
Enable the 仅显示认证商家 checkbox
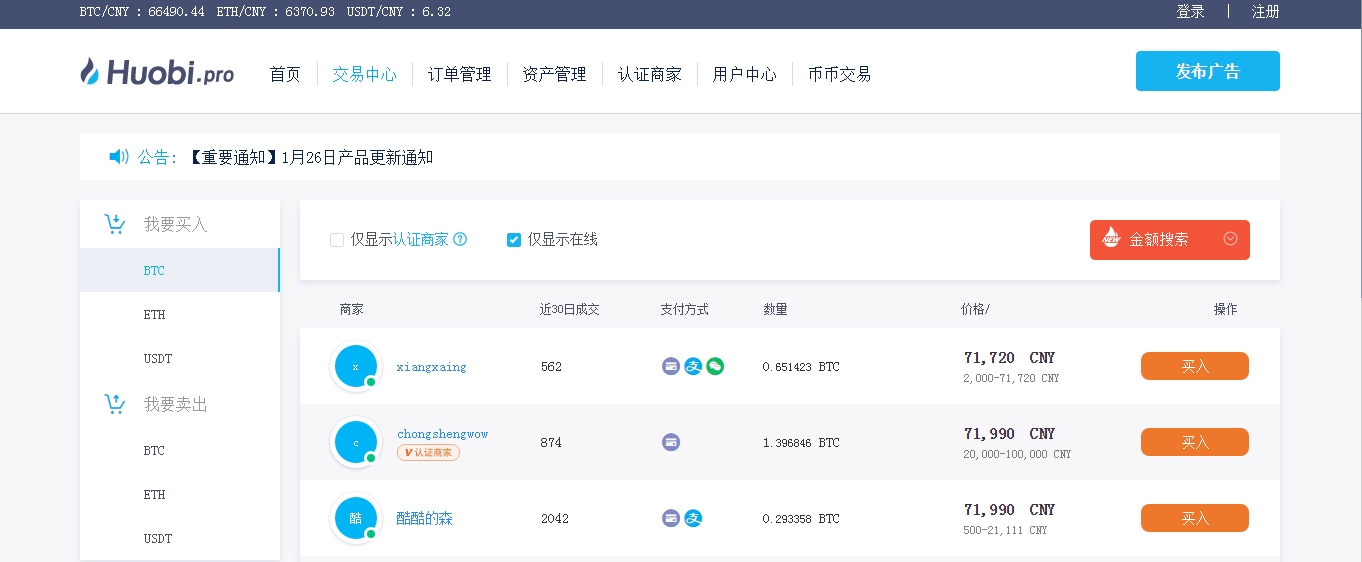coord(337,240)
